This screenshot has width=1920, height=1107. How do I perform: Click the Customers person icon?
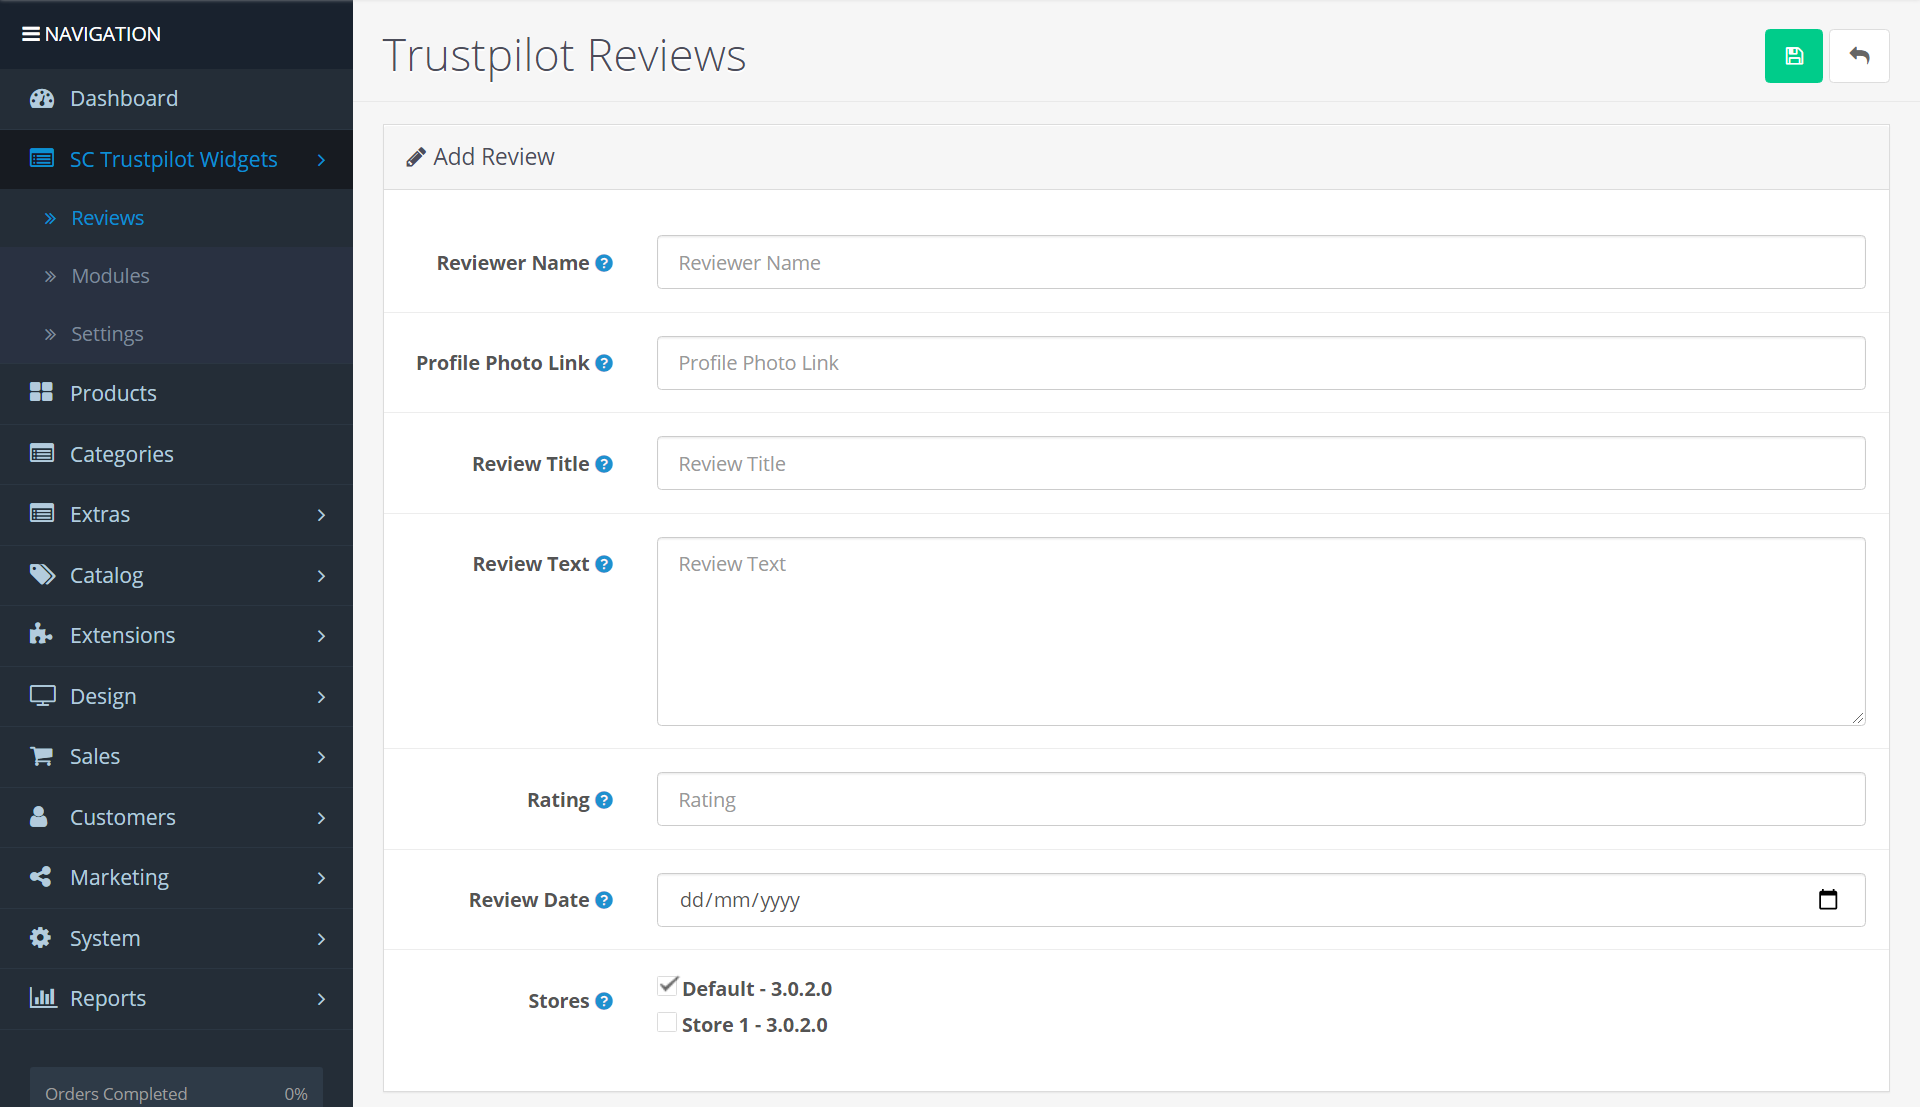(x=39, y=817)
